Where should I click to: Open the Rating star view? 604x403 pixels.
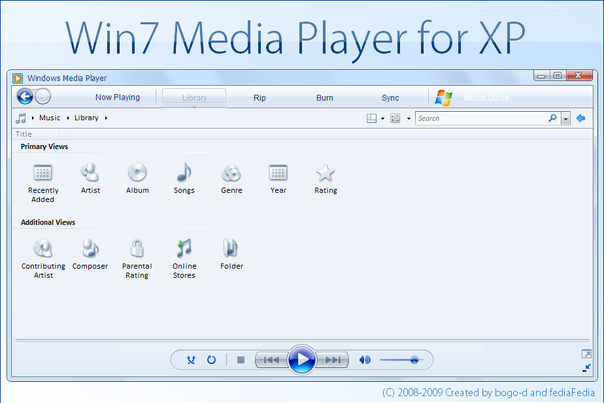tap(325, 178)
